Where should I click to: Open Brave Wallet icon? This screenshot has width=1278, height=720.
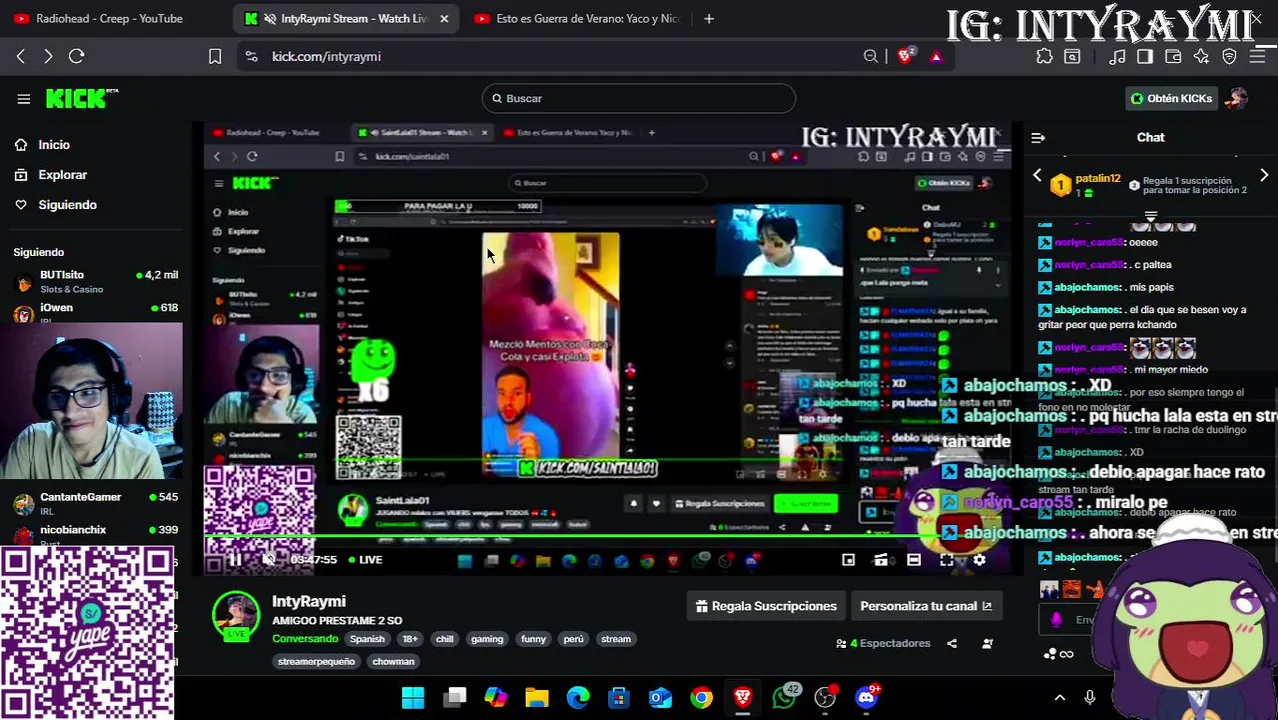pyautogui.click(x=1173, y=57)
